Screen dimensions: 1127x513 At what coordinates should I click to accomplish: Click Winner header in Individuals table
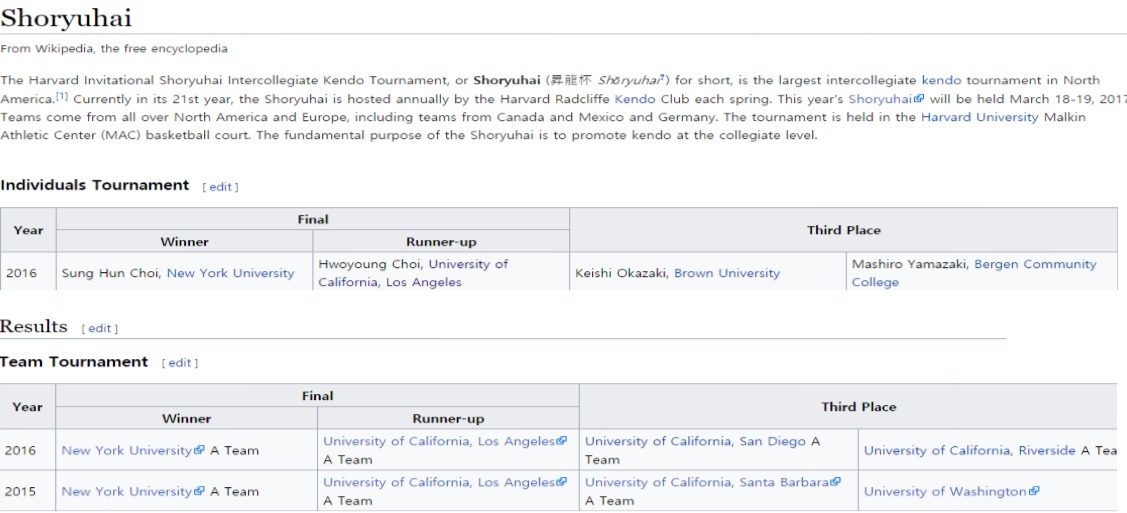(185, 241)
